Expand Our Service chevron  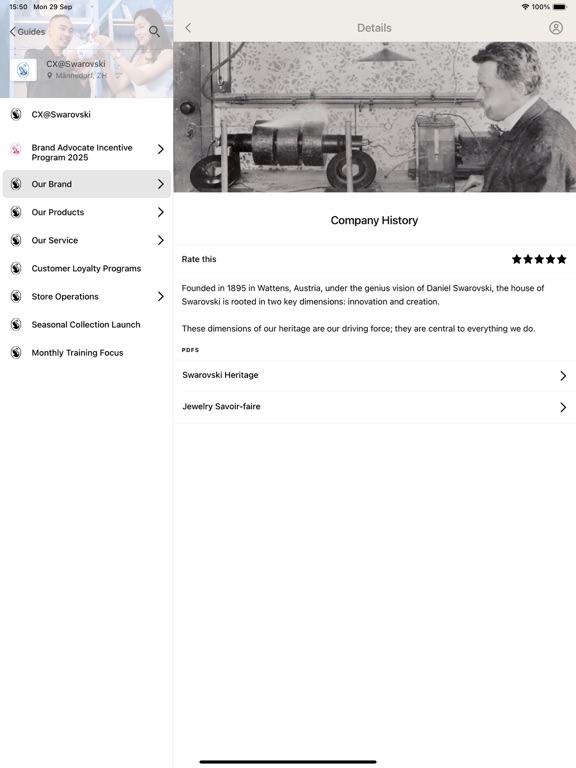(x=161, y=240)
